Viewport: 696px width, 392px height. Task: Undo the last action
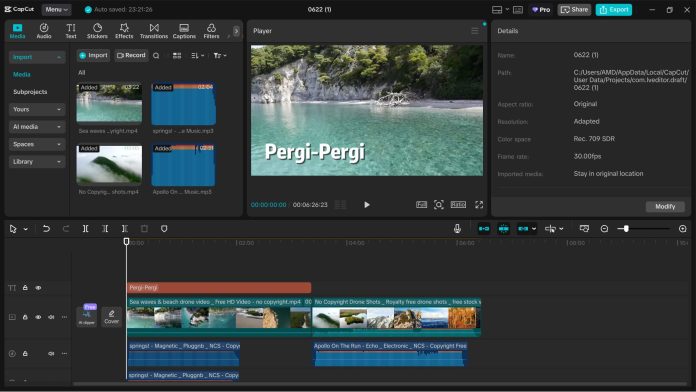[46, 229]
